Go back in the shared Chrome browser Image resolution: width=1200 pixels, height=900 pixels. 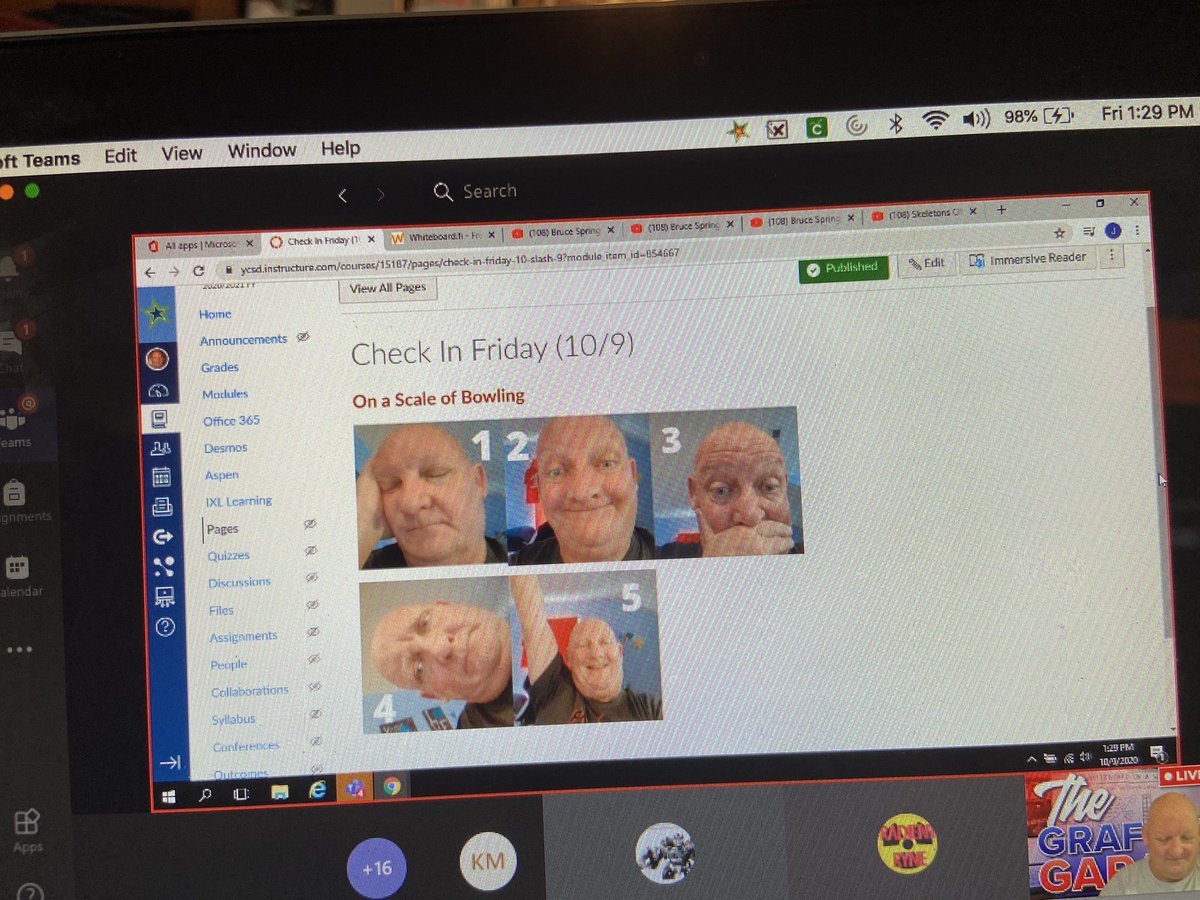[149, 272]
